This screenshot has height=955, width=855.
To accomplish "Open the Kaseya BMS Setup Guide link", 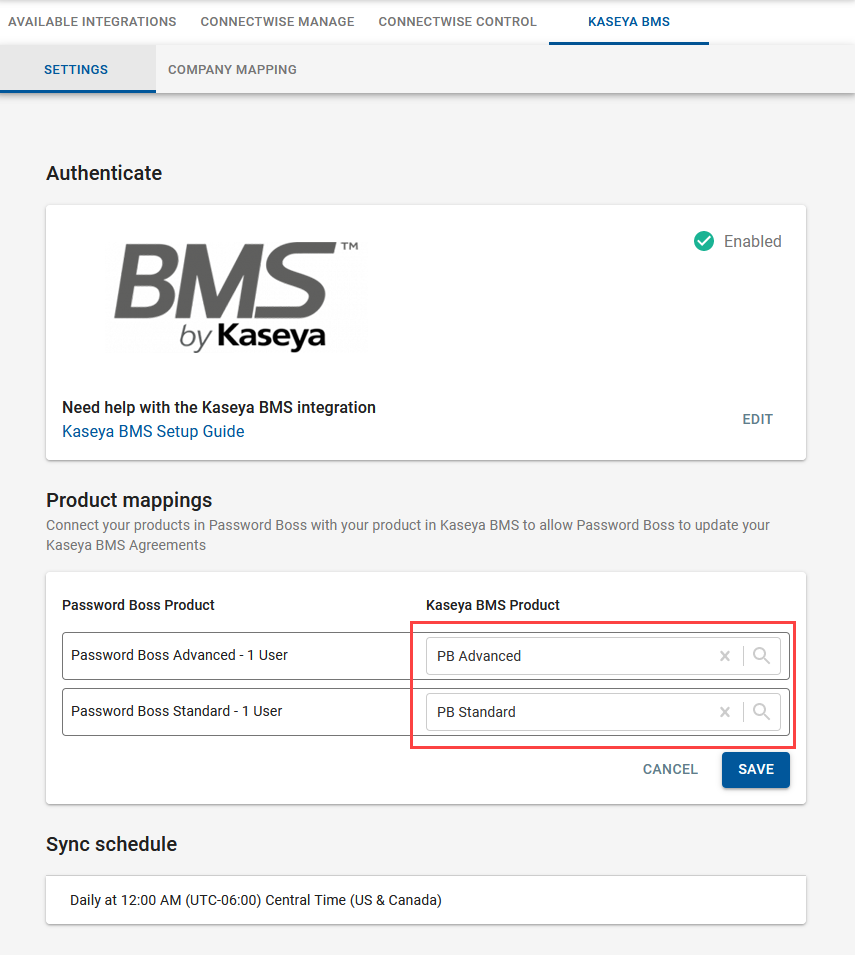I will (x=153, y=431).
